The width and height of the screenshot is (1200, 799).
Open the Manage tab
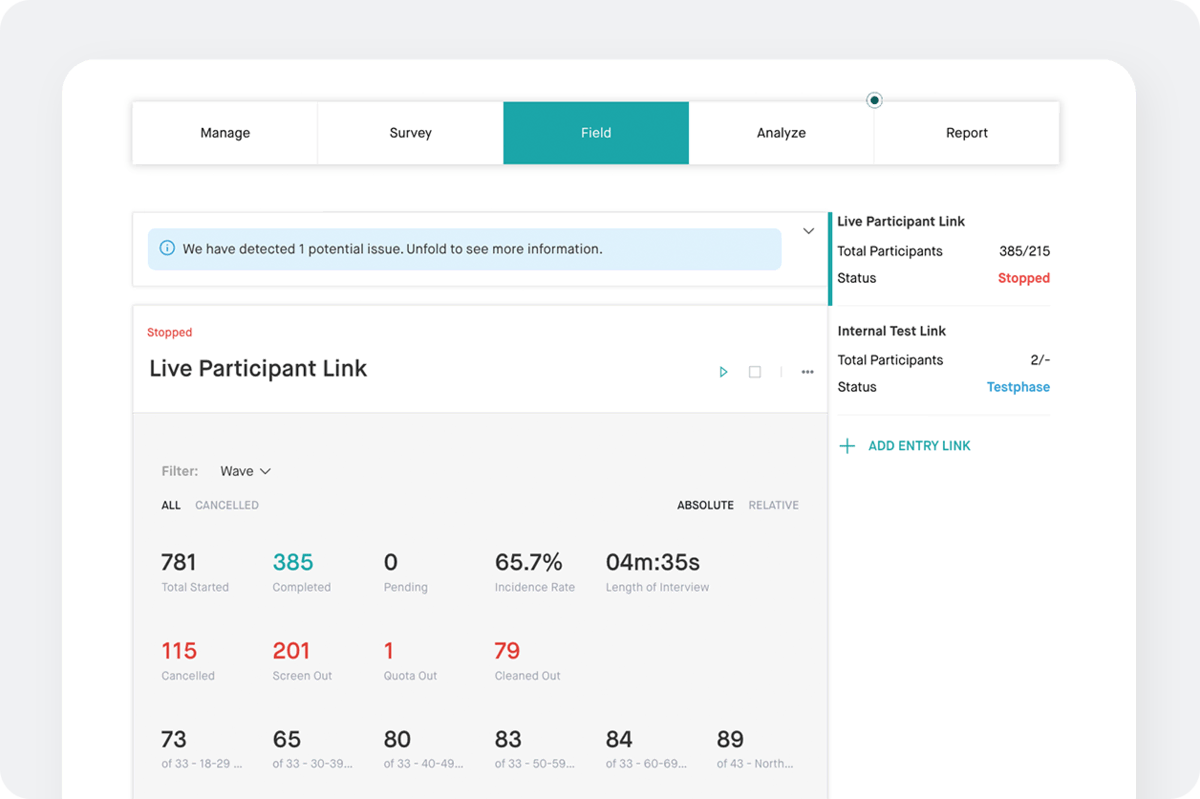225,132
